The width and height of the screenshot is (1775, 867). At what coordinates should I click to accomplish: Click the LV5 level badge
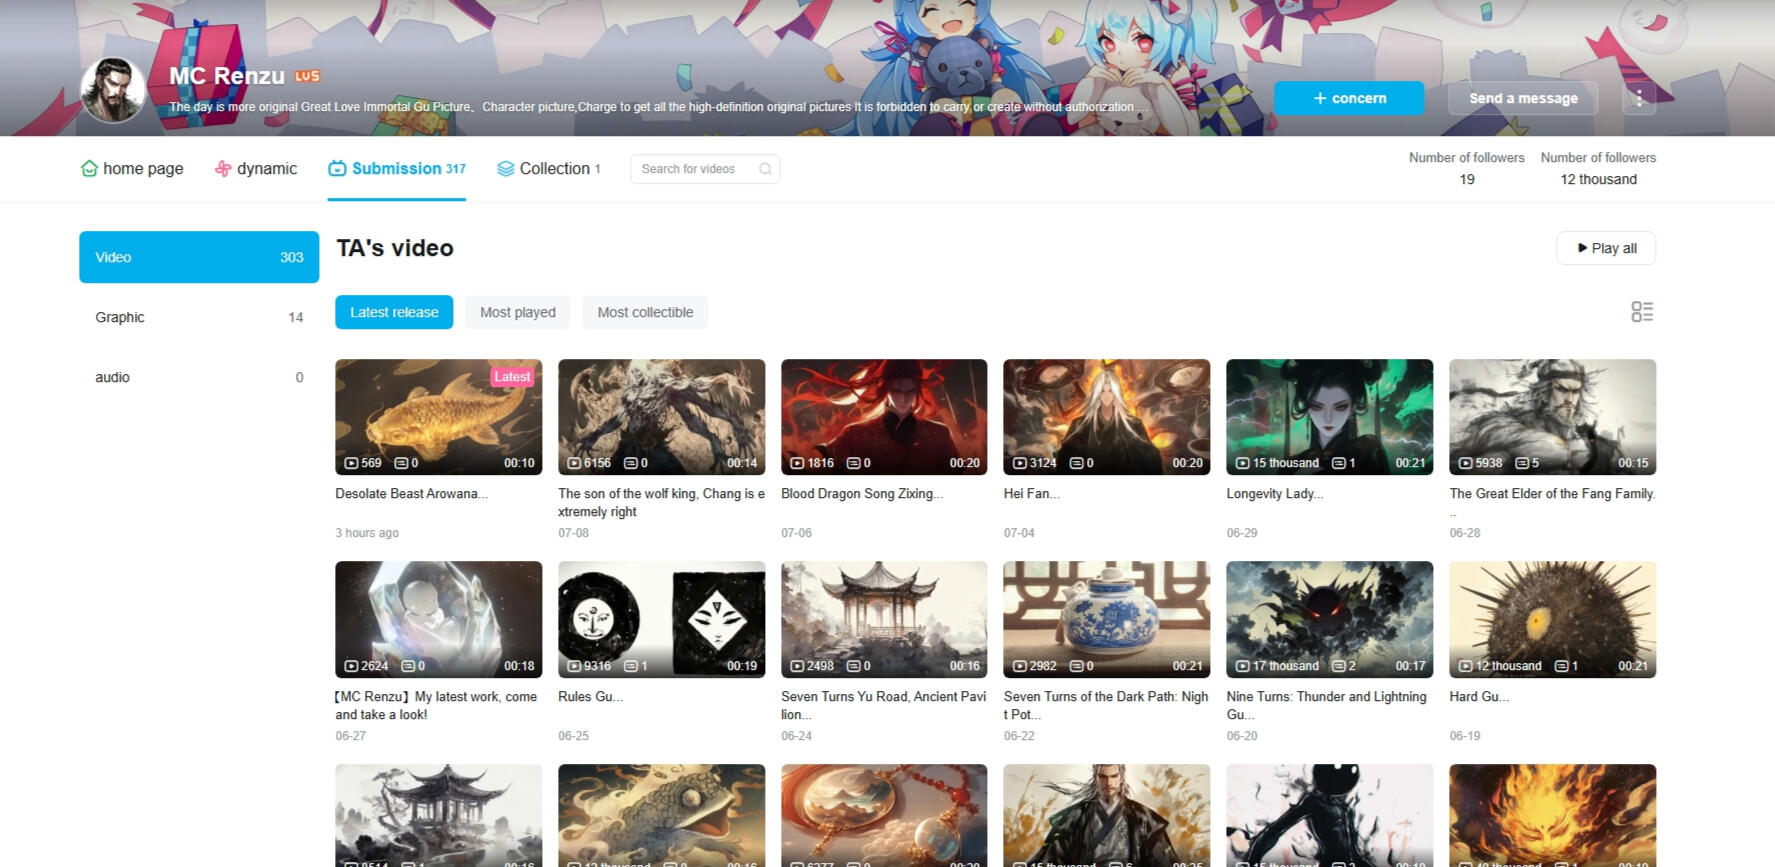(x=307, y=76)
